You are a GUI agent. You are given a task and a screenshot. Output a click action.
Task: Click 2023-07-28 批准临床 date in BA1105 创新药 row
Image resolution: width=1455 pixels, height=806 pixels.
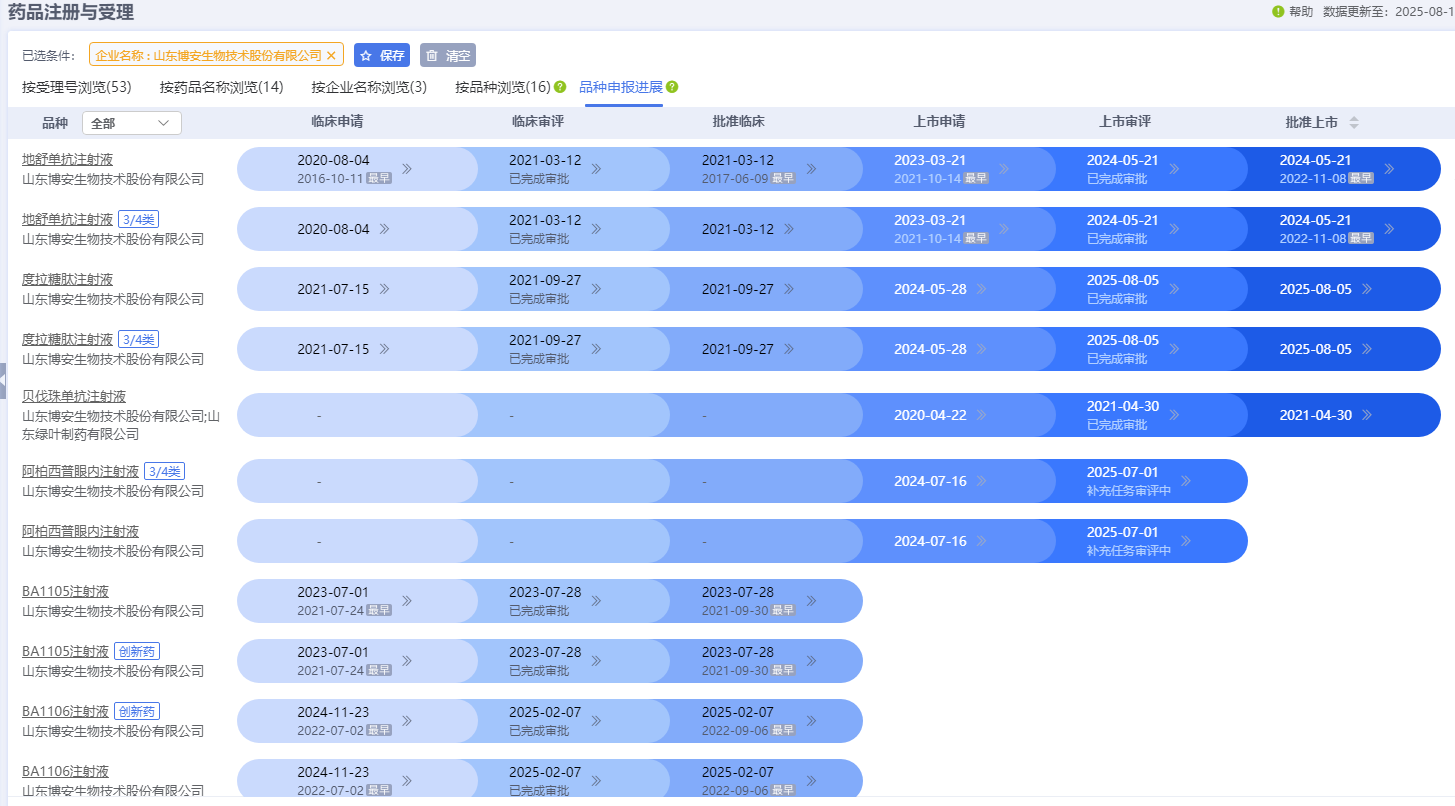click(738, 652)
